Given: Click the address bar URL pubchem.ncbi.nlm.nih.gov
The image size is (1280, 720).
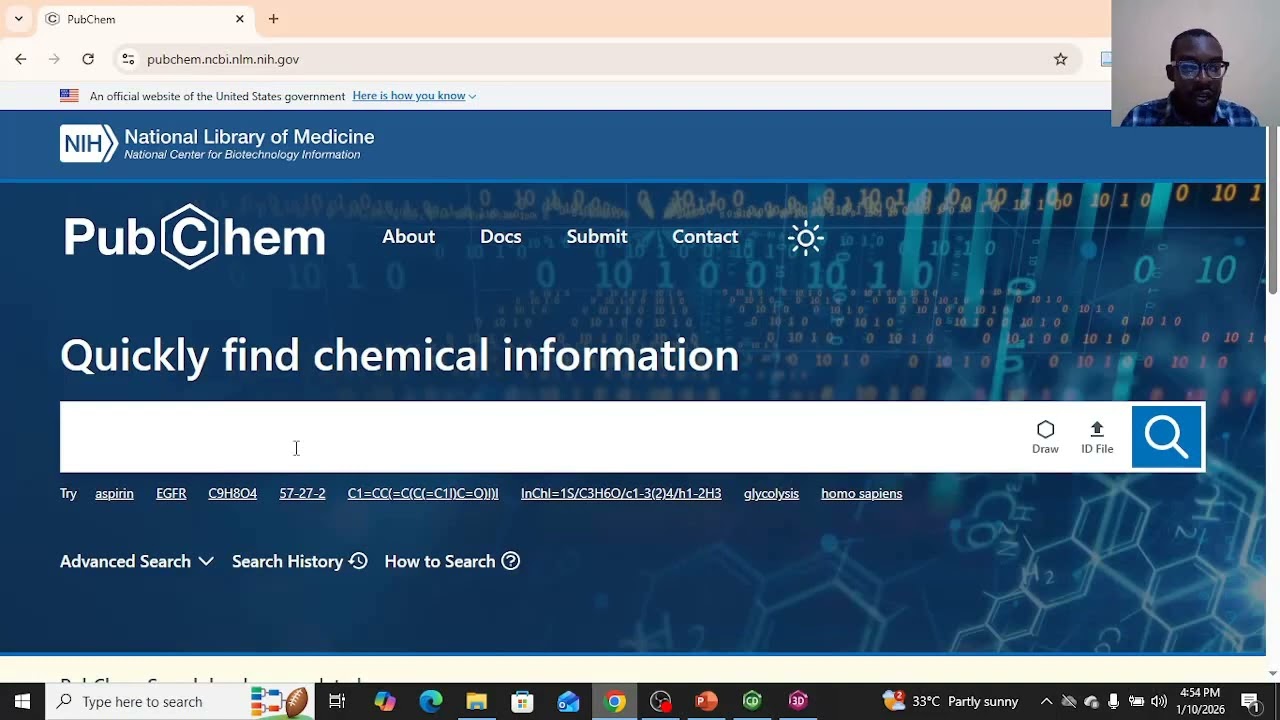Looking at the screenshot, I should (x=223, y=59).
